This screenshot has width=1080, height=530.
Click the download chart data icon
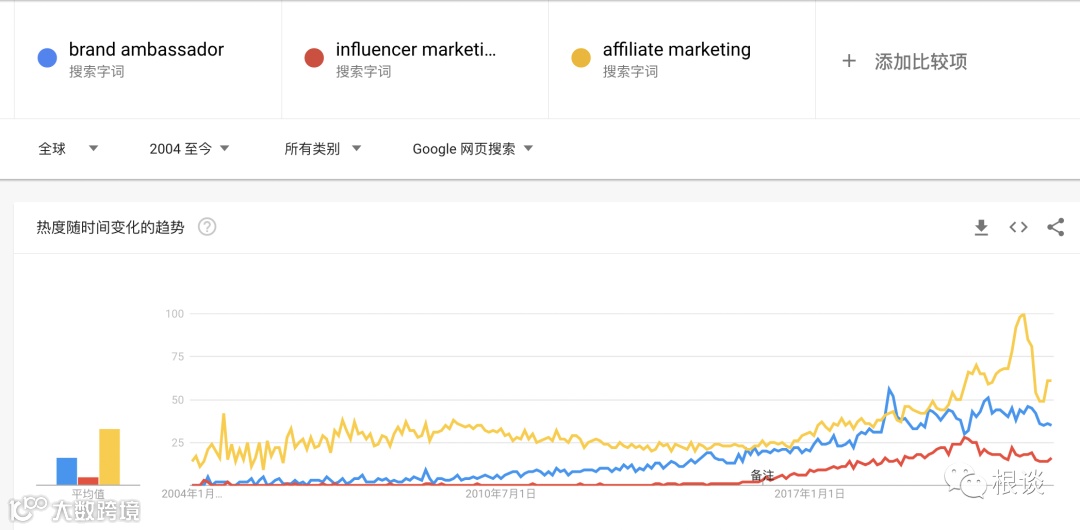[x=981, y=228]
